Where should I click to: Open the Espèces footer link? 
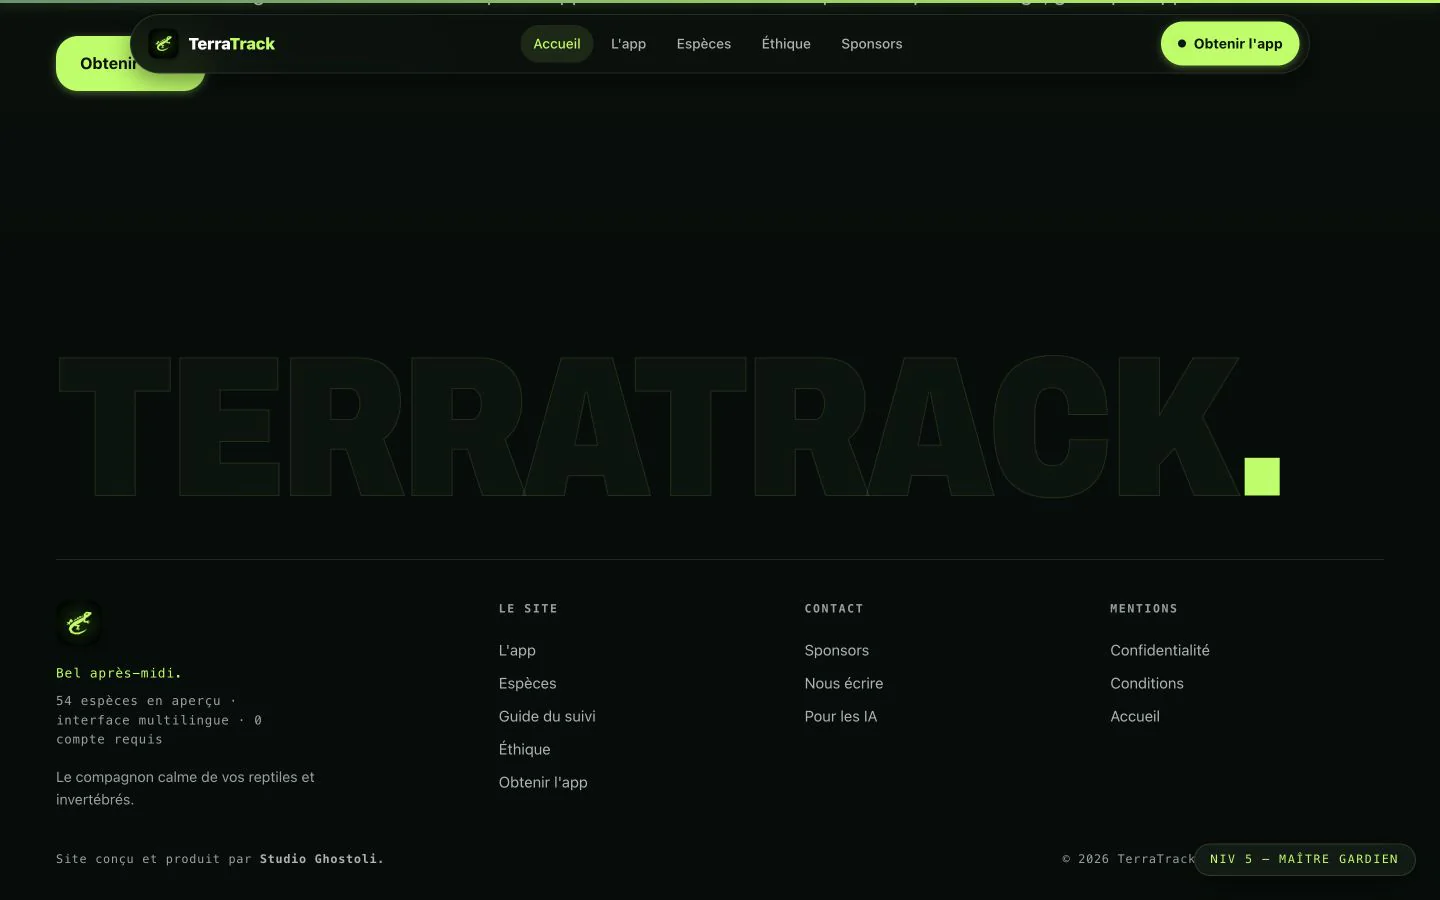(x=527, y=683)
